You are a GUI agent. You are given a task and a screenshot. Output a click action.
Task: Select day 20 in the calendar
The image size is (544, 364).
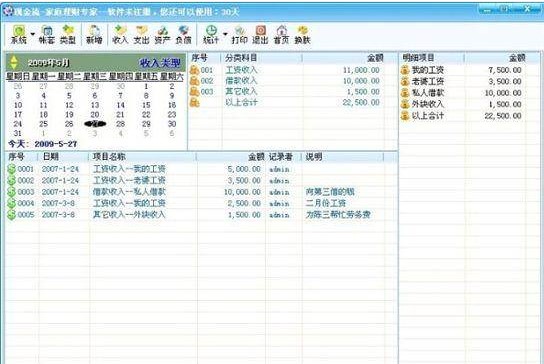click(95, 115)
